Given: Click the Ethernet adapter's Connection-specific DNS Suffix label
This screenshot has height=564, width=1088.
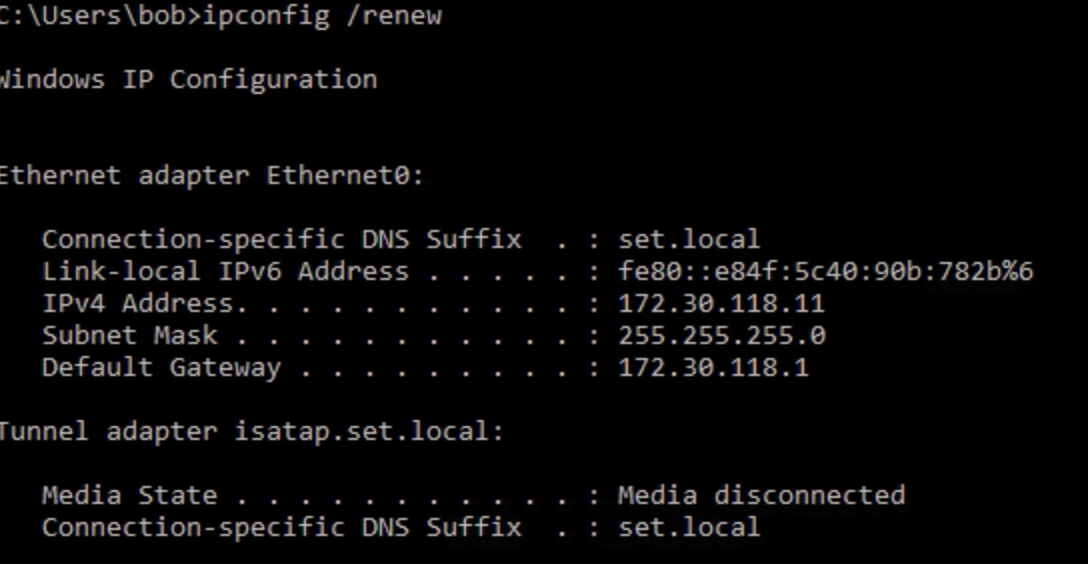Looking at the screenshot, I should pos(281,240).
